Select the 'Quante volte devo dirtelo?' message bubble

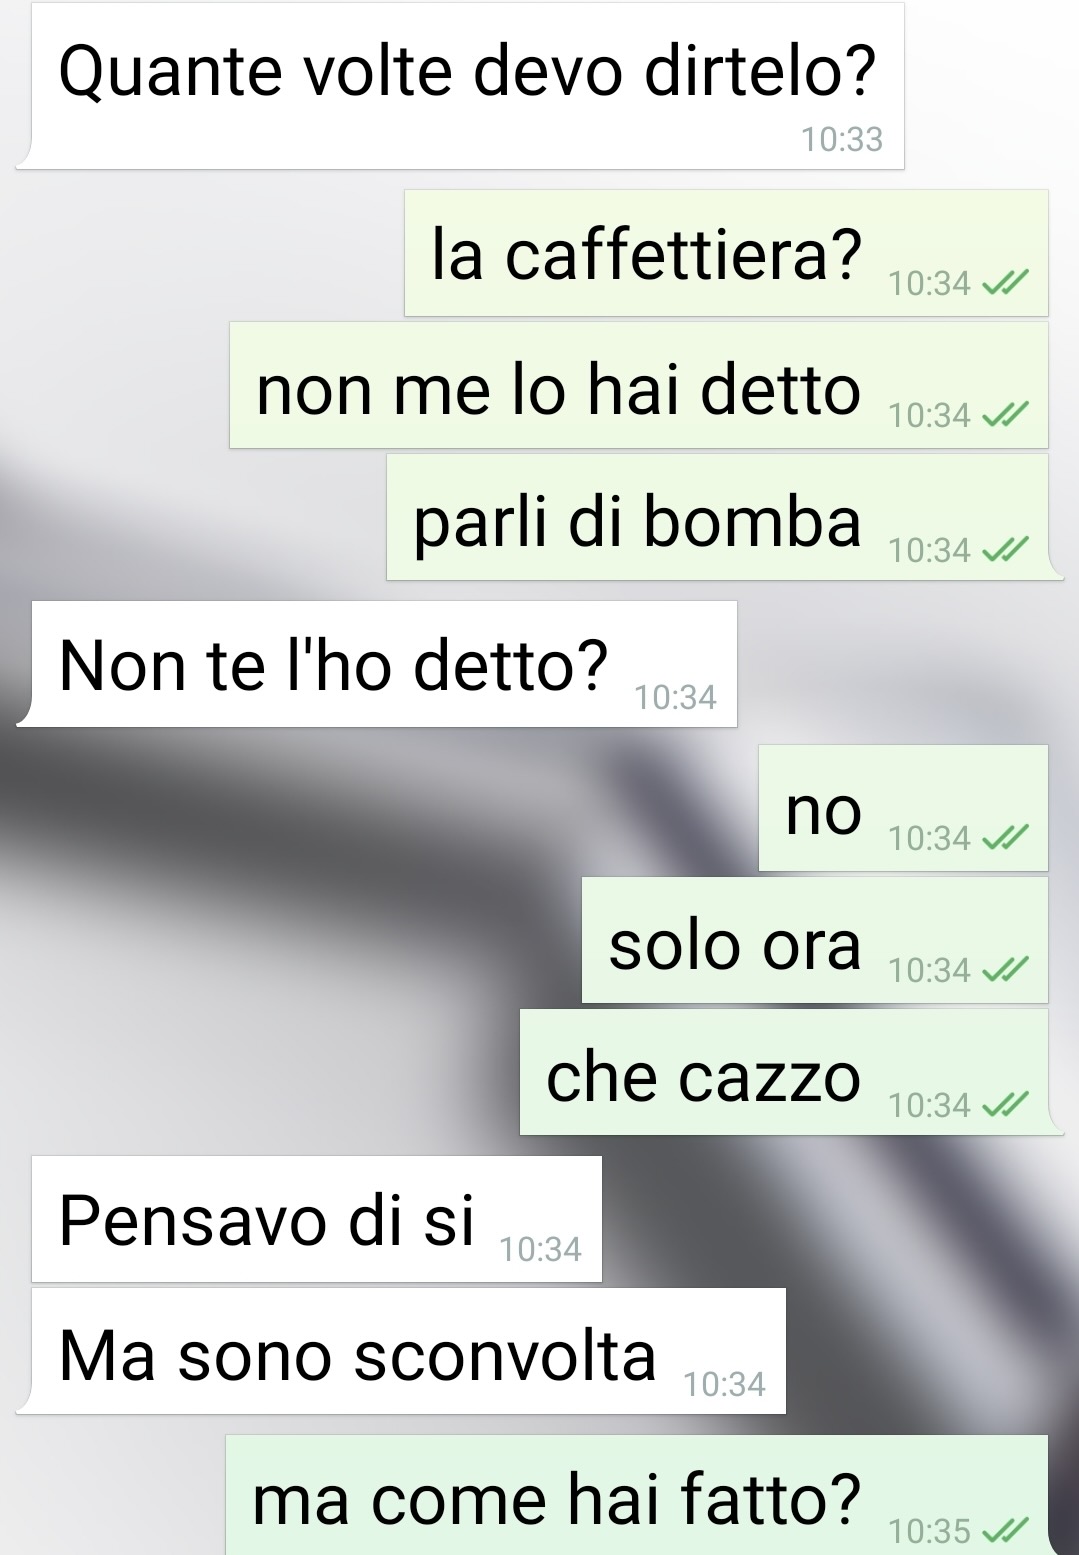pos(461,86)
